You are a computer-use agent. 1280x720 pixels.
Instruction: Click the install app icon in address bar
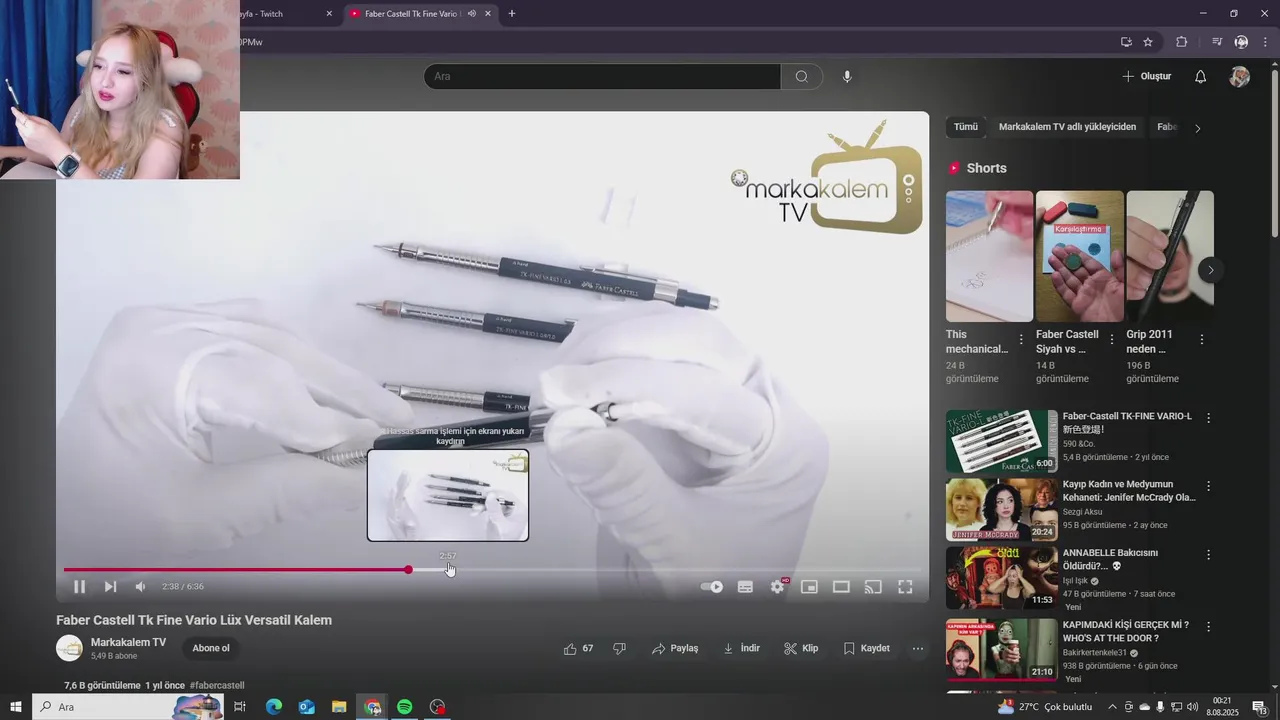(x=1126, y=42)
